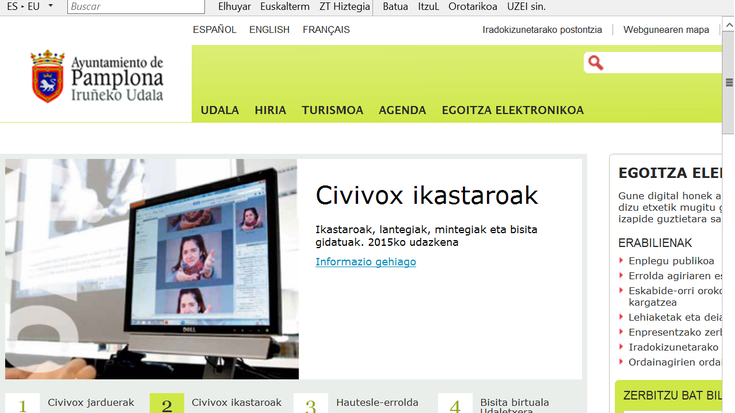Follow the Informazio gehiago link
Image resolution: width=735 pixels, height=413 pixels.
point(366,262)
